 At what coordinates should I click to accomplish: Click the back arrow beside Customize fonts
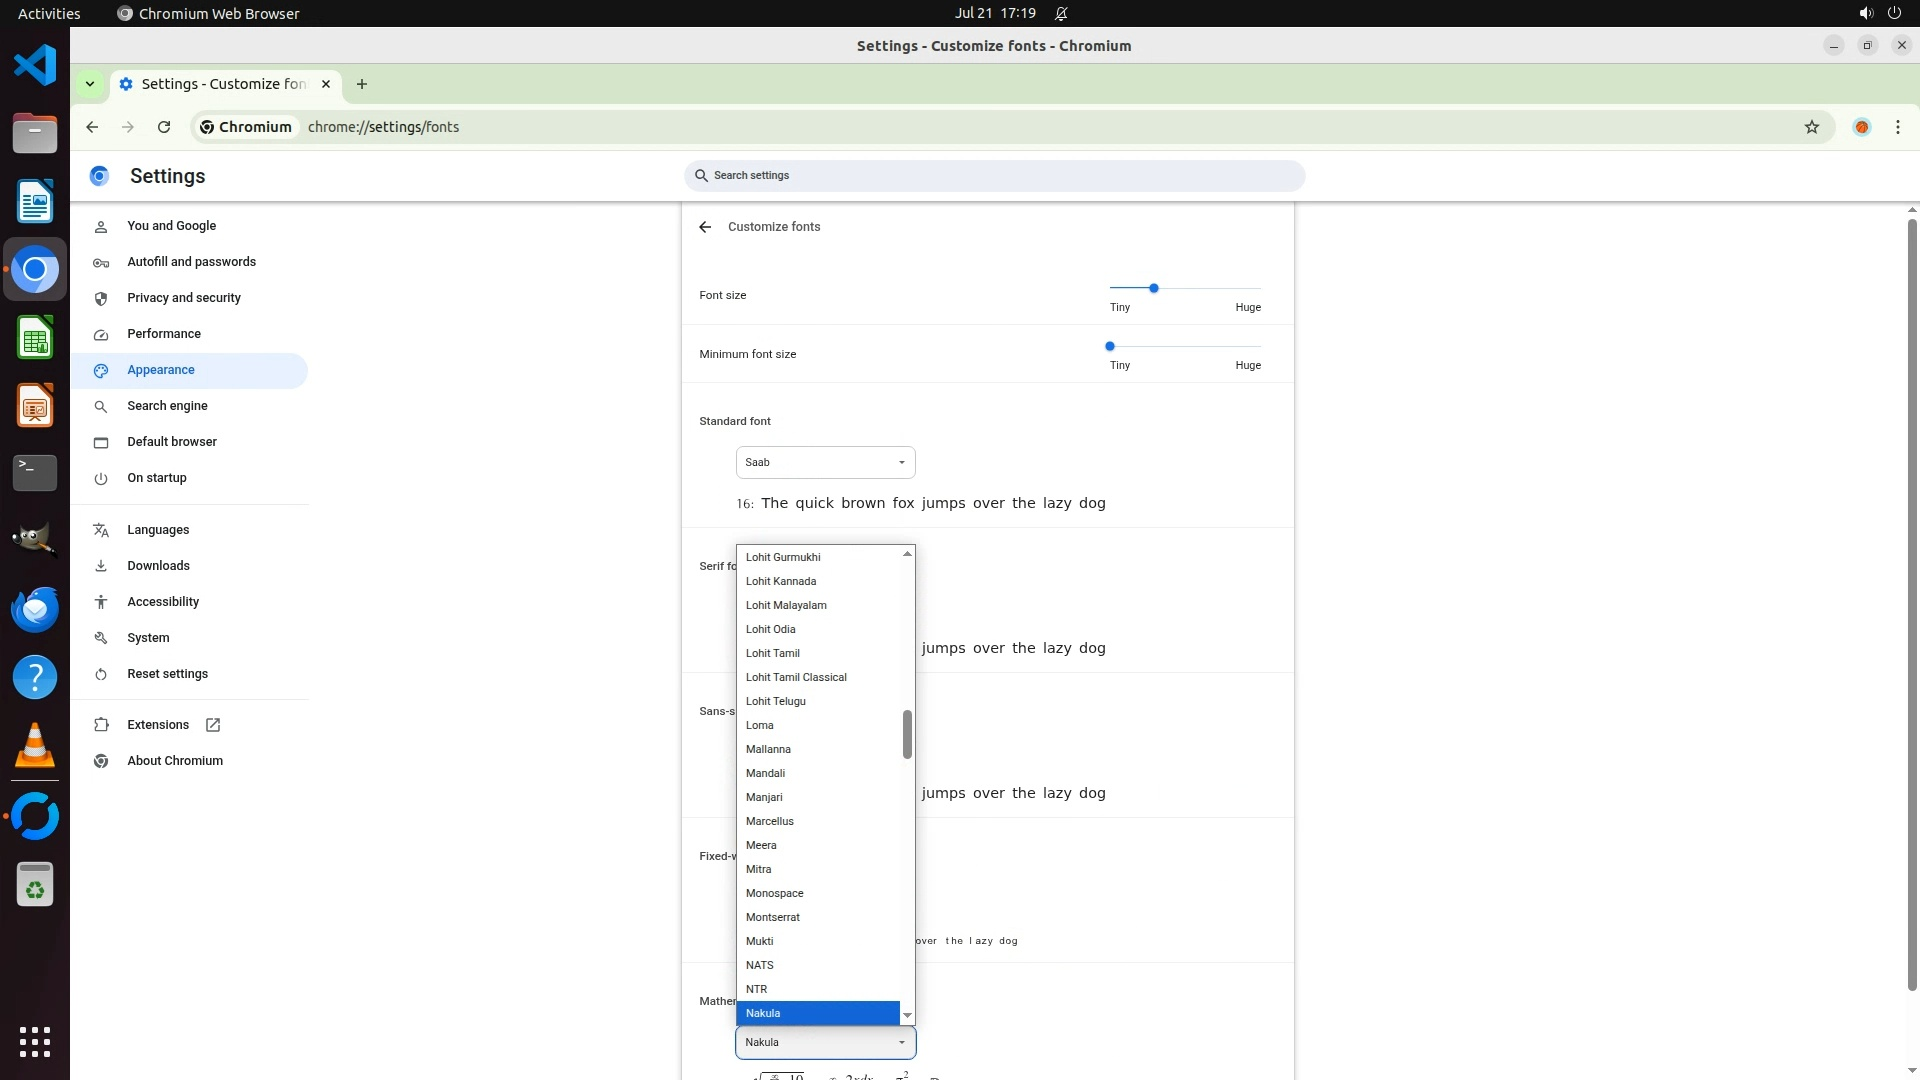click(x=705, y=227)
